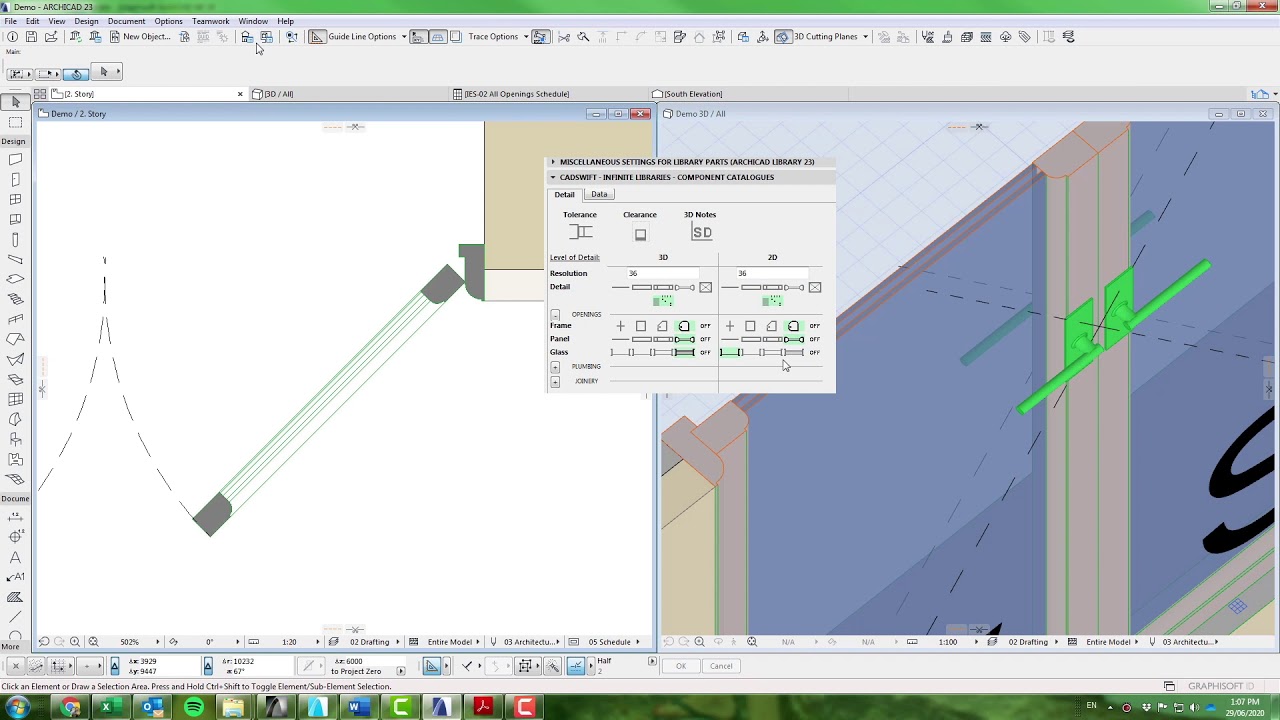The image size is (1280, 720).
Task: Collapse the OPENINGS group
Action: [x=555, y=315]
